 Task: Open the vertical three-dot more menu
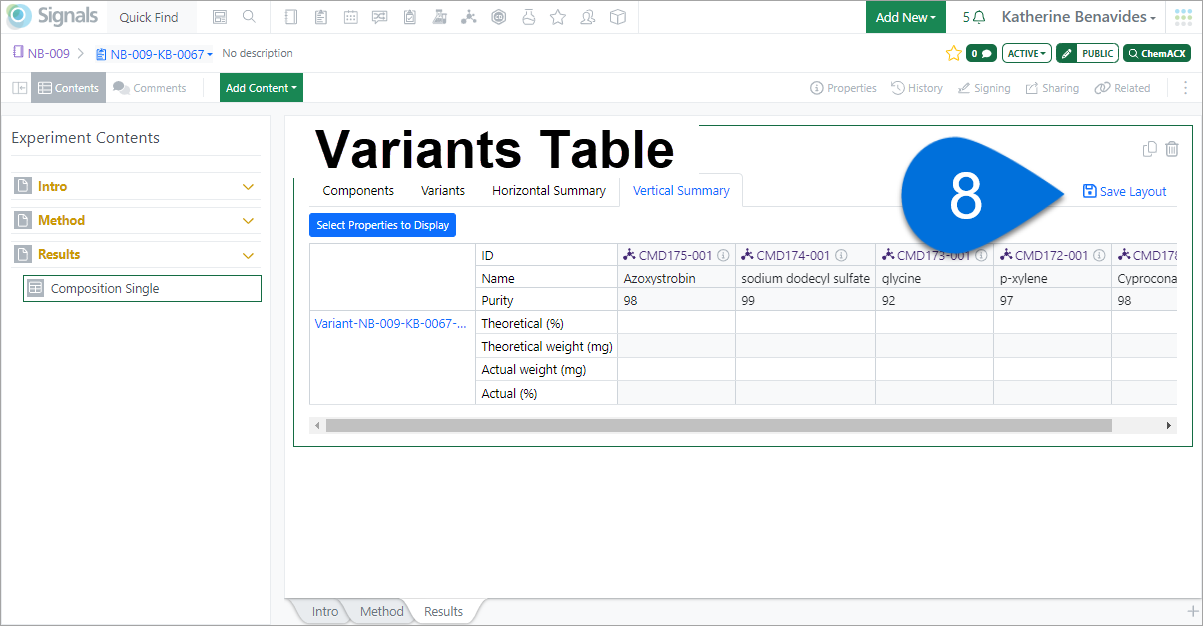tap(1185, 88)
